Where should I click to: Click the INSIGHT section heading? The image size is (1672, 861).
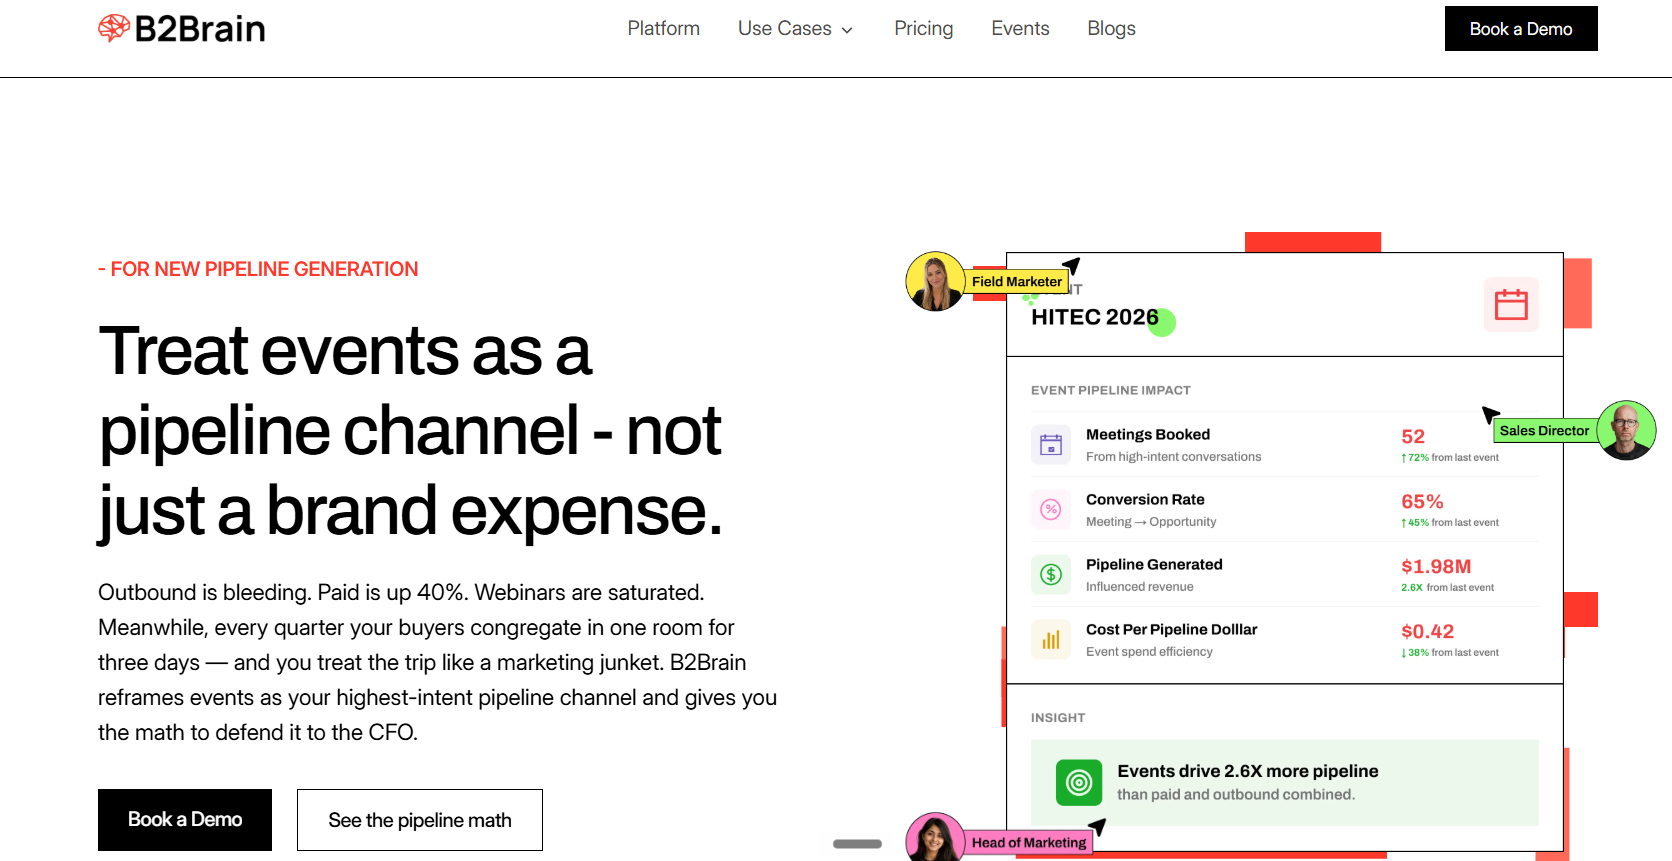click(1058, 717)
